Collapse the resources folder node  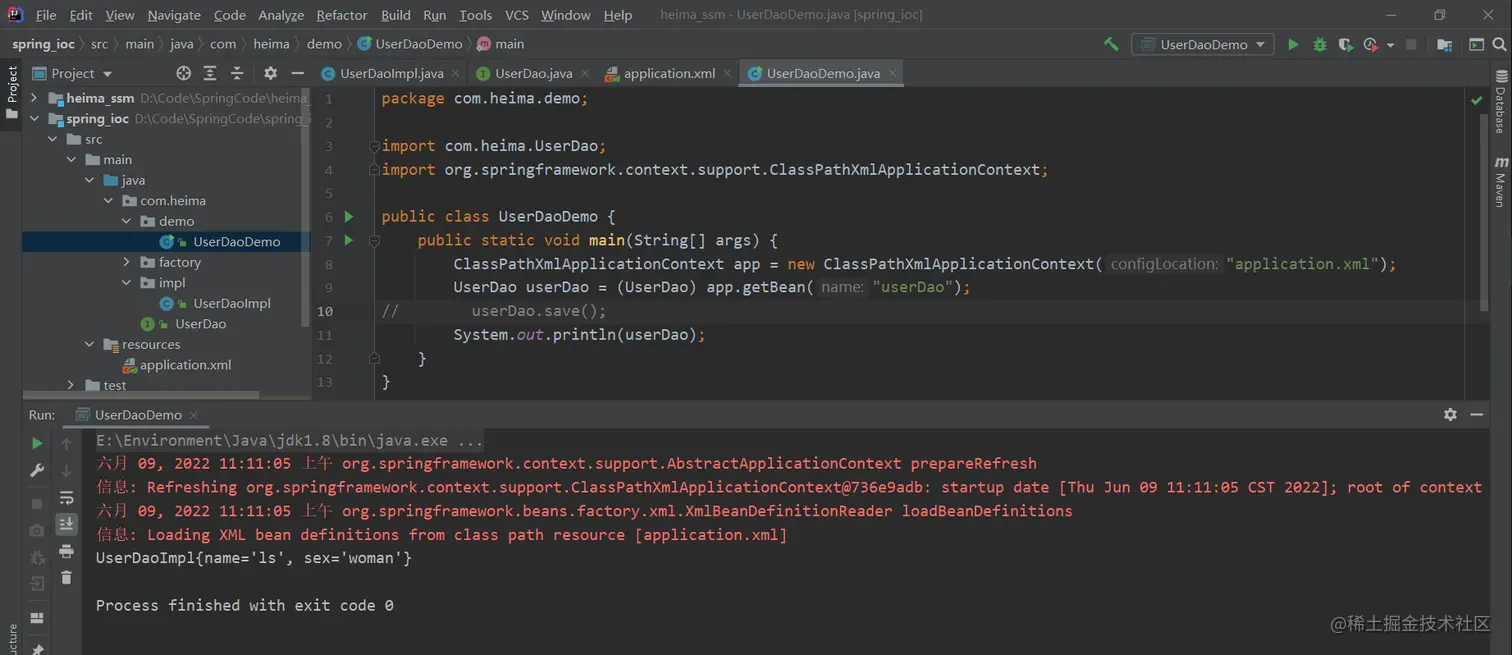(x=89, y=344)
